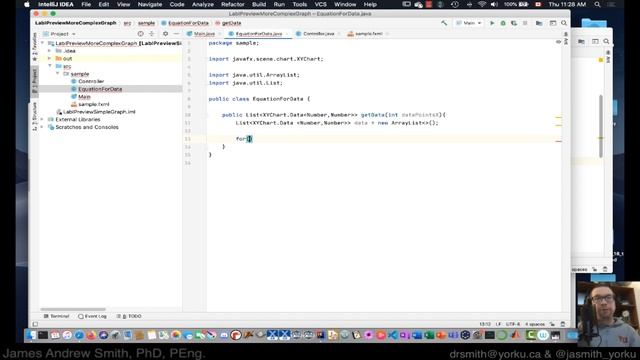The image size is (640, 360).
Task: Expand External Libraries node
Action: click(42, 120)
